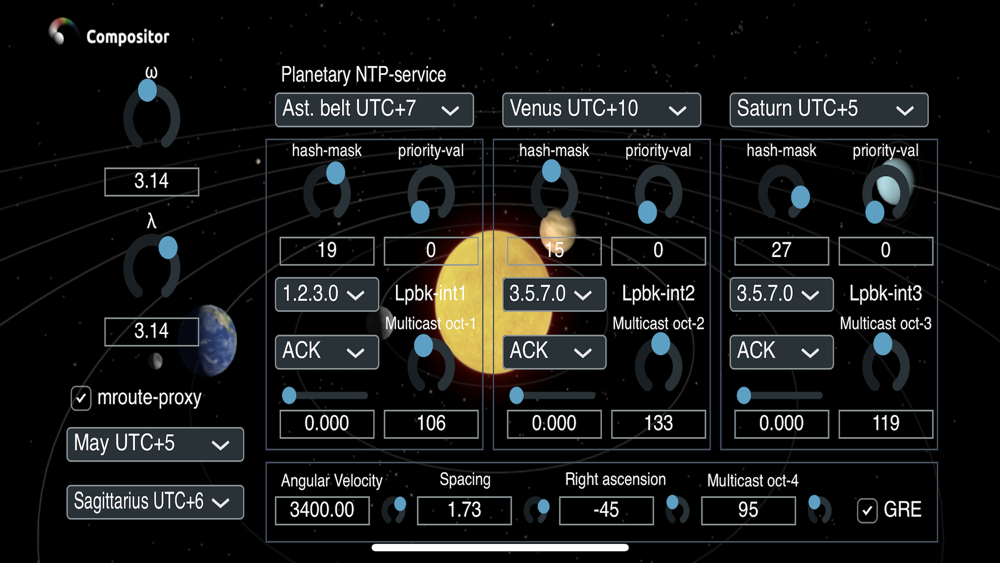Click the Multicast oct-4 mini knob
This screenshot has width=1000, height=563.
point(820,509)
